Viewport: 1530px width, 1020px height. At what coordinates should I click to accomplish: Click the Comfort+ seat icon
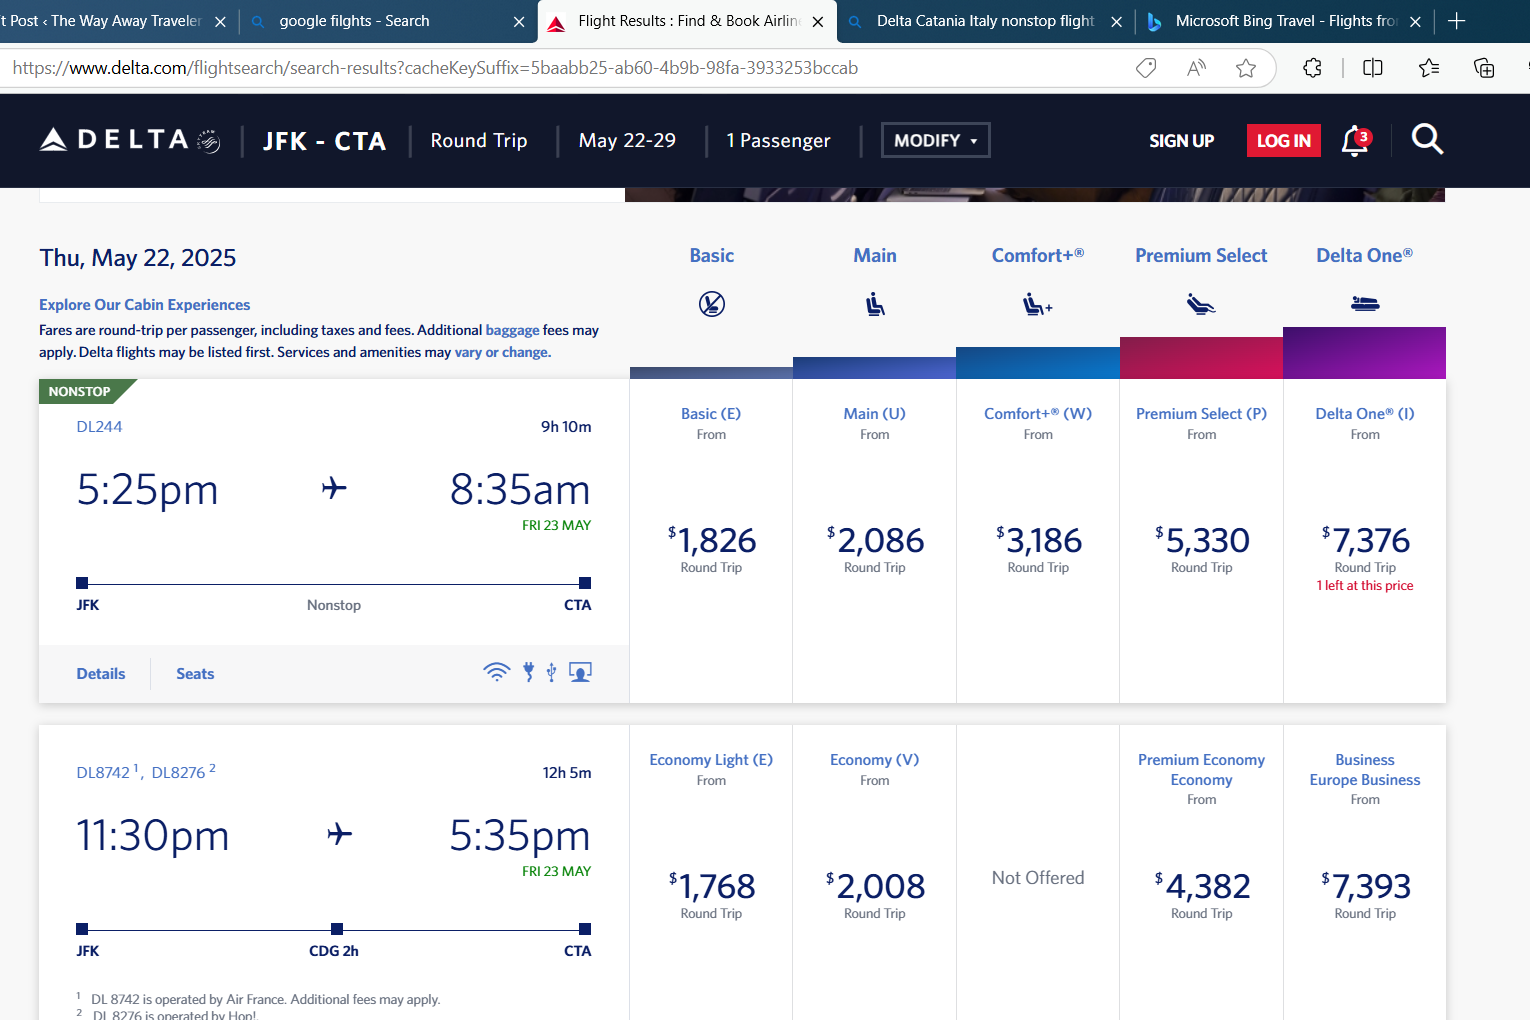point(1037,304)
